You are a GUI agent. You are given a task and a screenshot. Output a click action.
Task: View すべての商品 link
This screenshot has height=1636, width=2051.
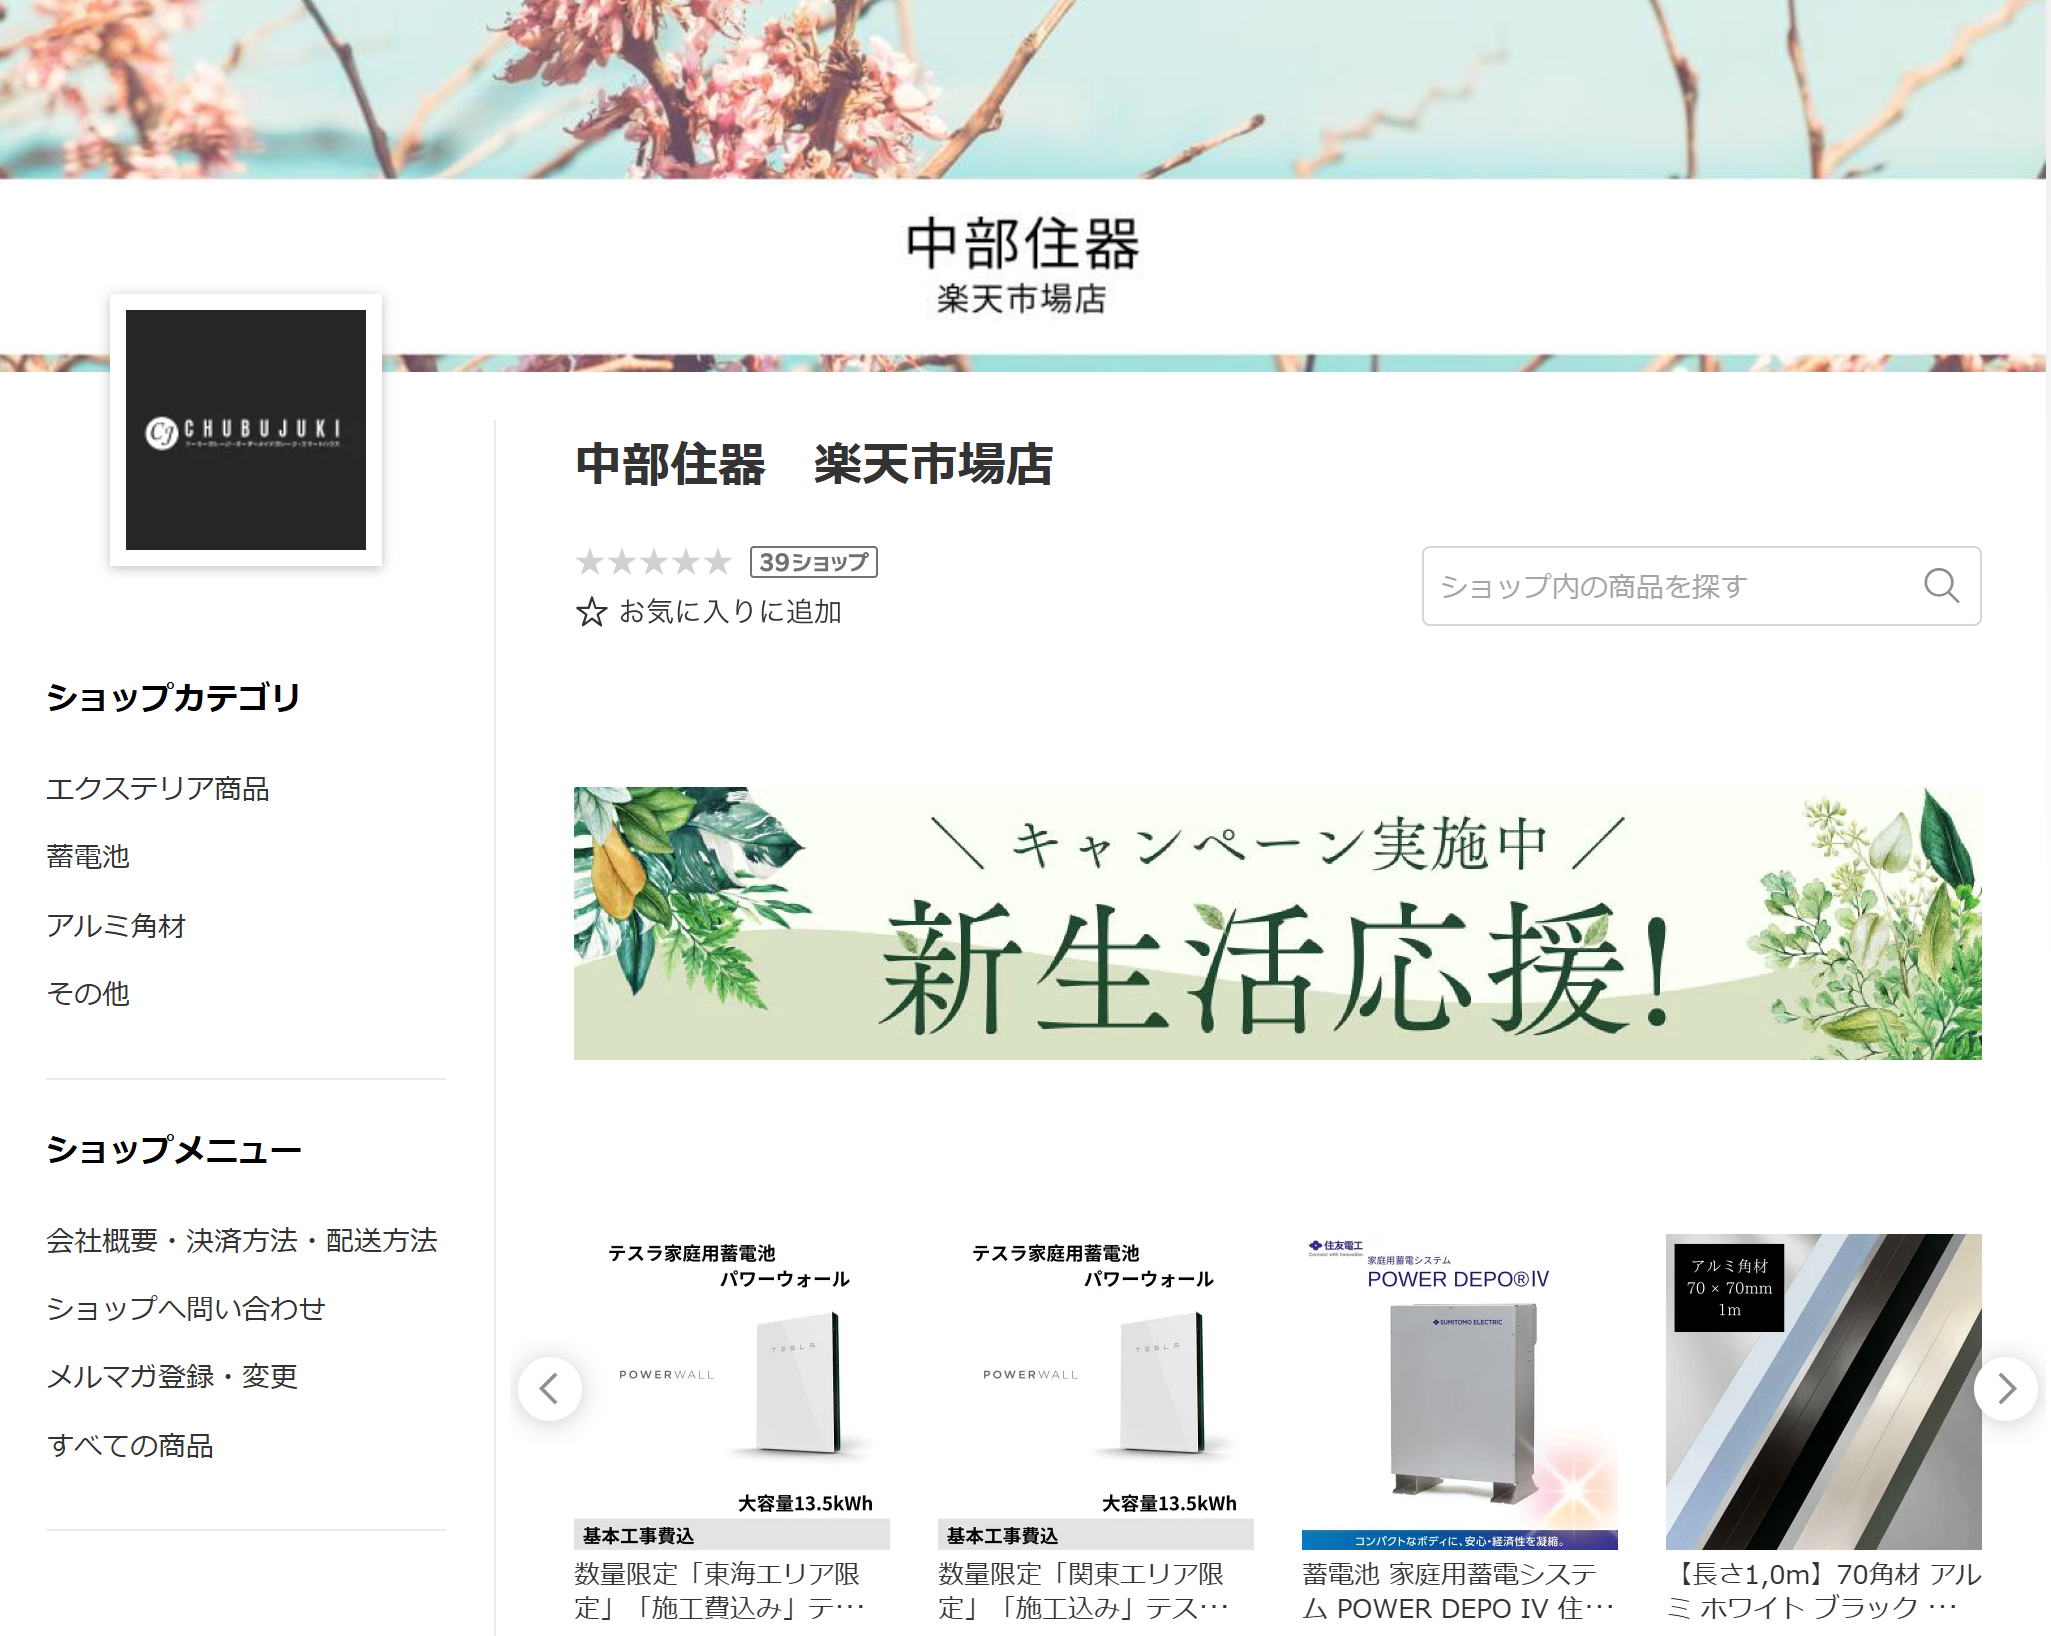pos(130,1446)
